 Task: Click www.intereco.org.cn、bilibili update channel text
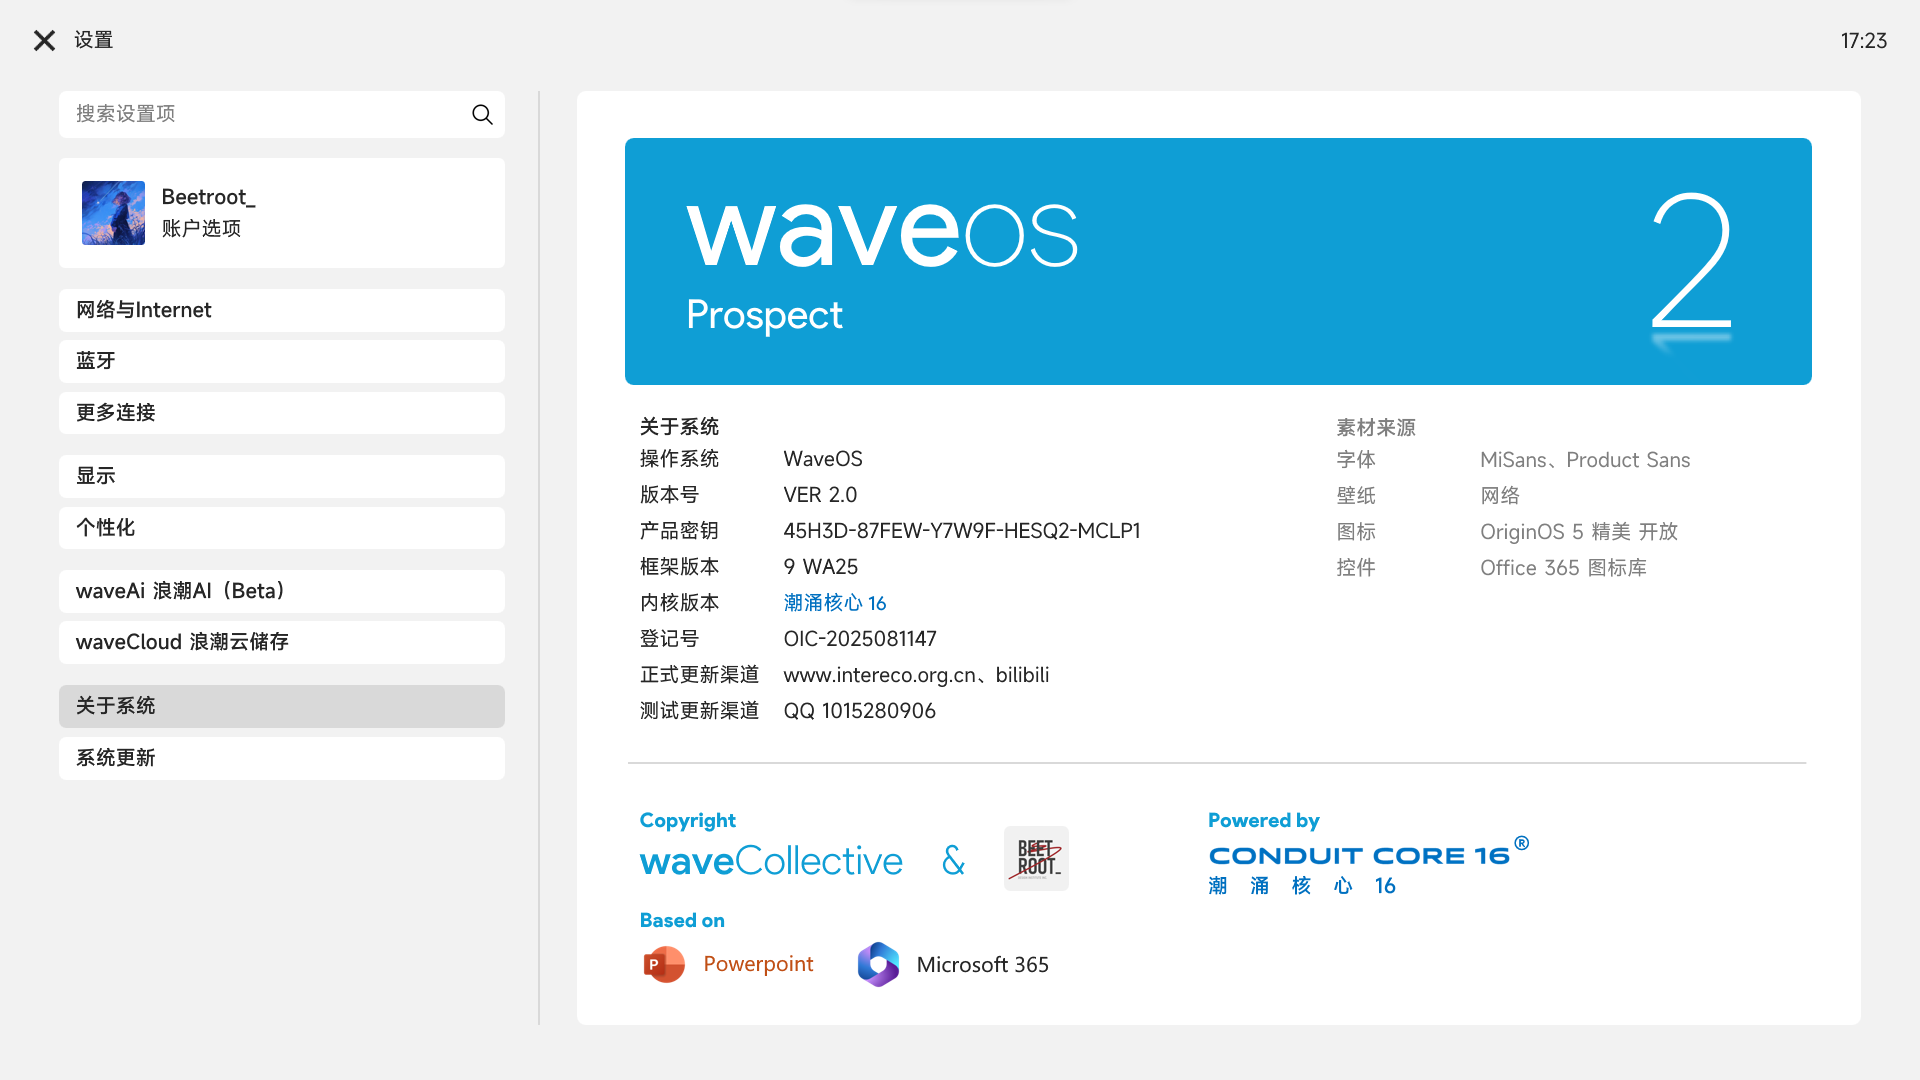point(916,675)
